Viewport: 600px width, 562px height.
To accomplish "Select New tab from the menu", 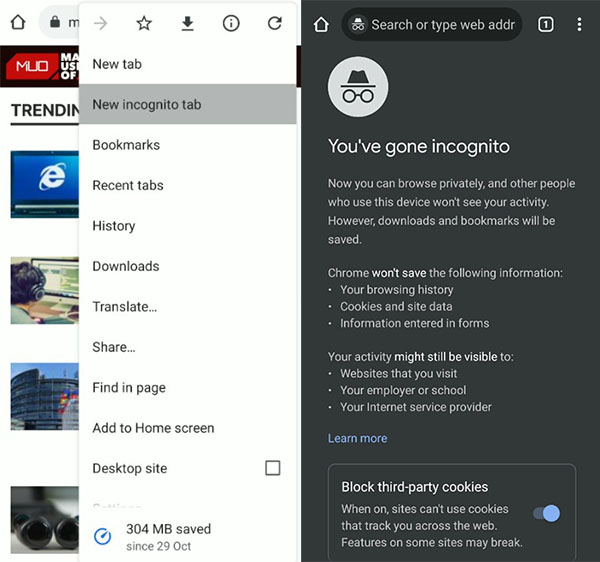I will pos(188,64).
